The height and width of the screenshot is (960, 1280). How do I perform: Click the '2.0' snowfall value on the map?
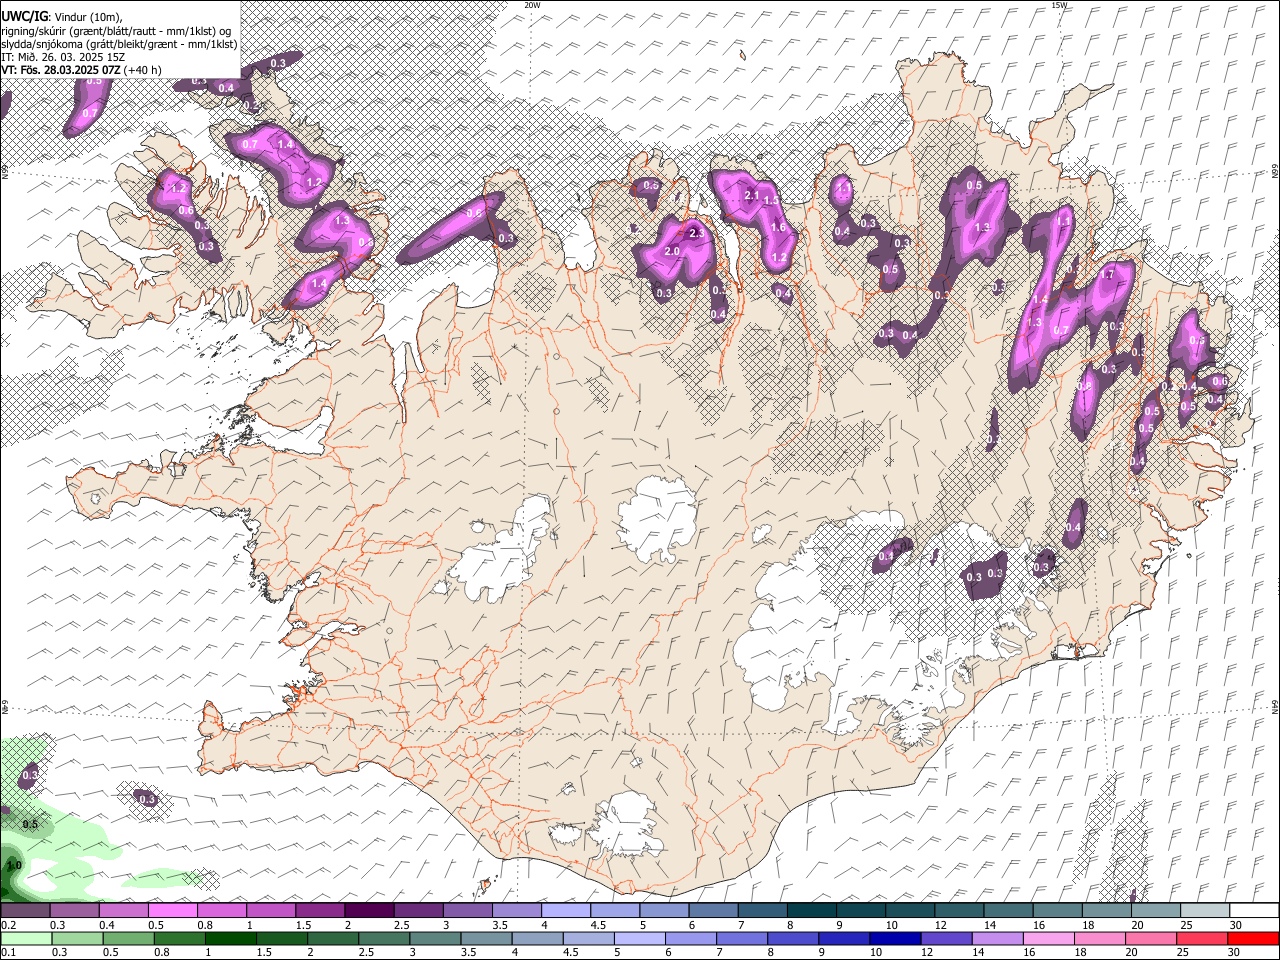[x=672, y=252]
